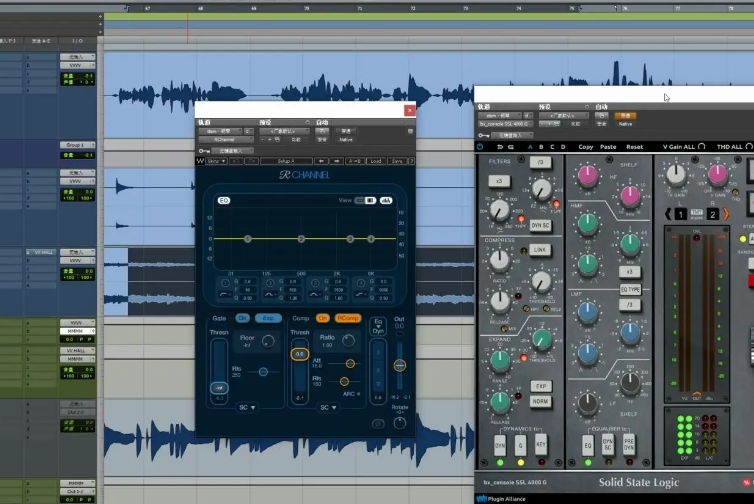The height and width of the screenshot is (504, 754).
Task: Open the Gate SC dropdown in RChannel
Action: pos(247,408)
